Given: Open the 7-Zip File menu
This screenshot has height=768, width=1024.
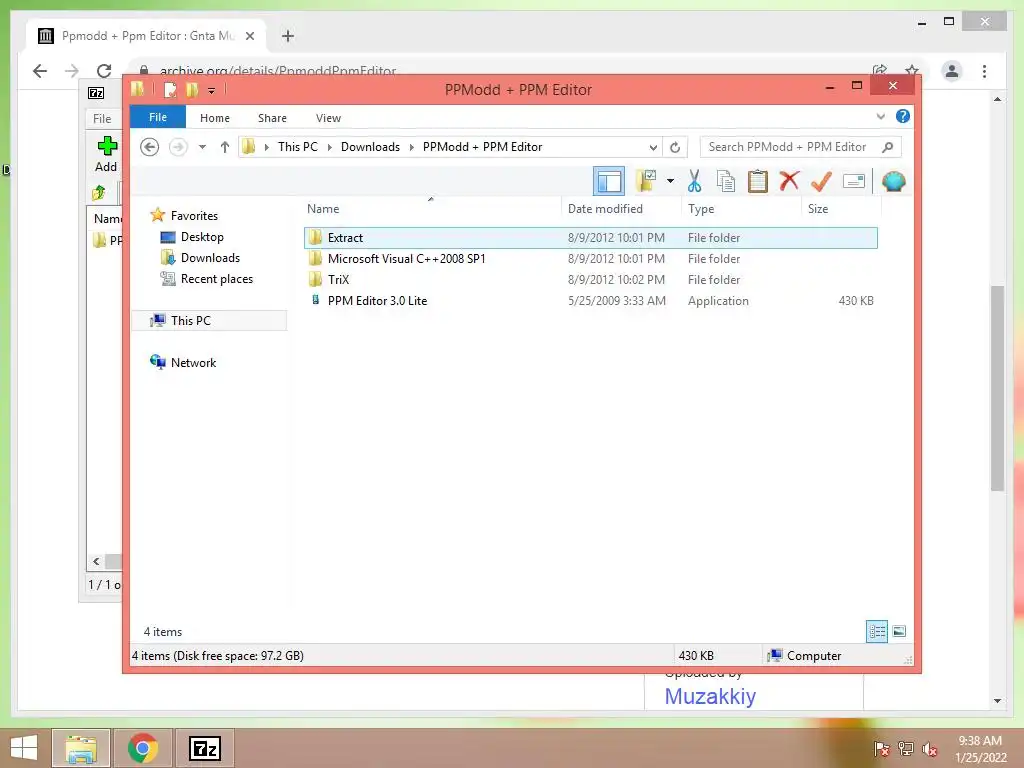Looking at the screenshot, I should click(102, 118).
